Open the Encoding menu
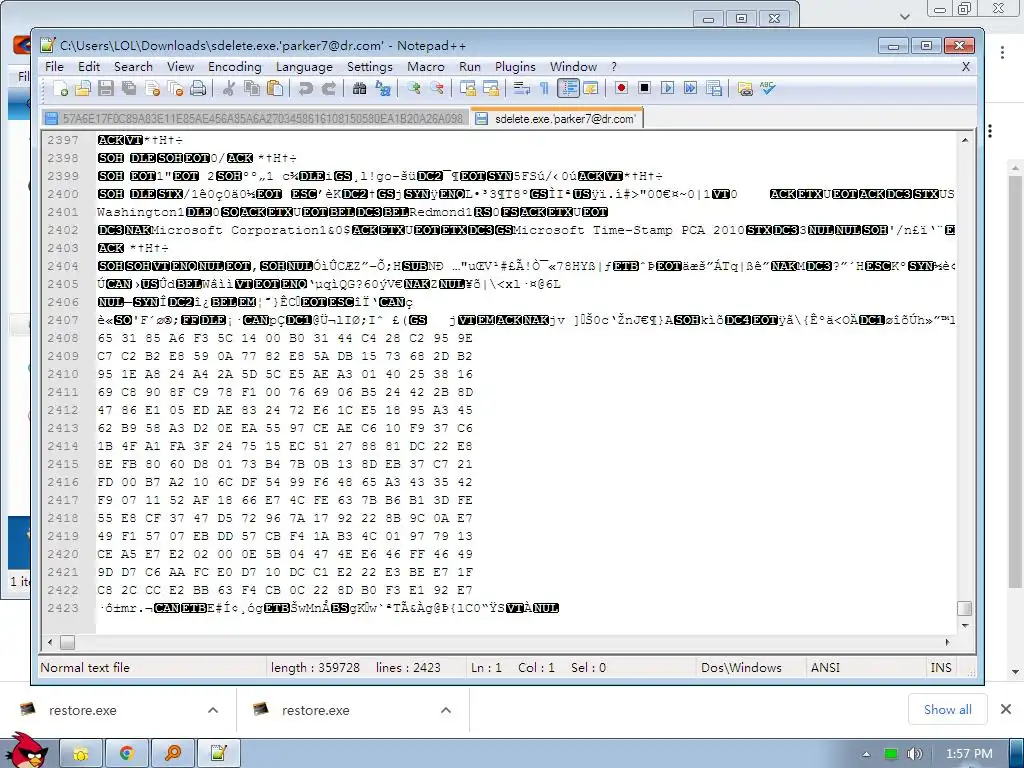This screenshot has height=768, width=1024. click(x=234, y=67)
